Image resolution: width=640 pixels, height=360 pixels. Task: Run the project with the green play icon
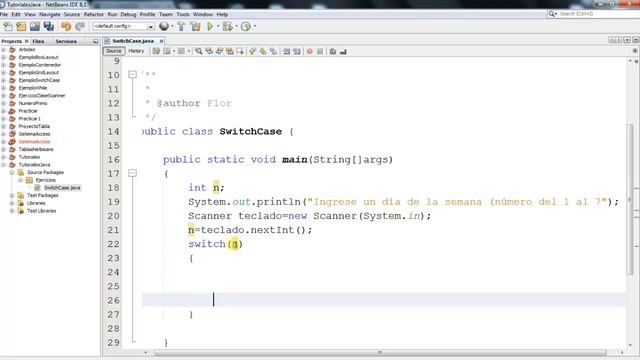pyautogui.click(x=210, y=27)
